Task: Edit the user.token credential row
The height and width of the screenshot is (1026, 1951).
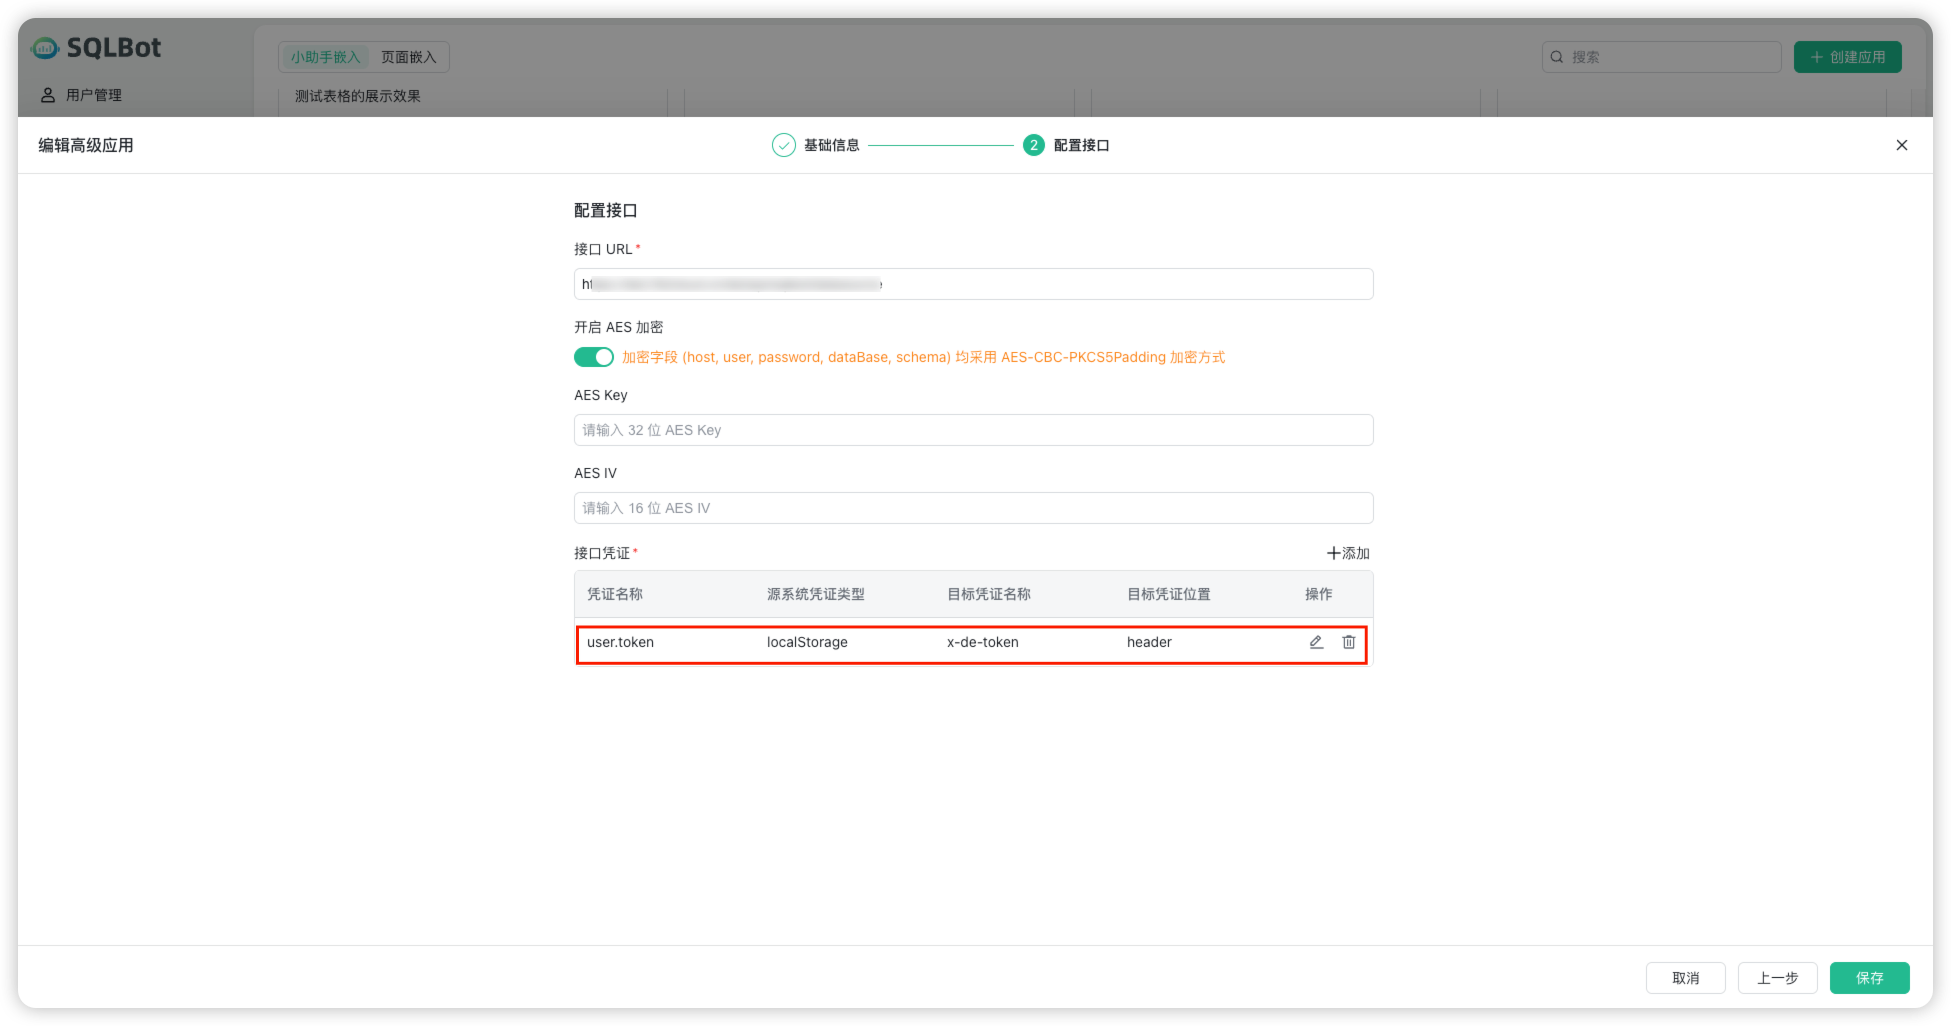Action: tap(1316, 642)
